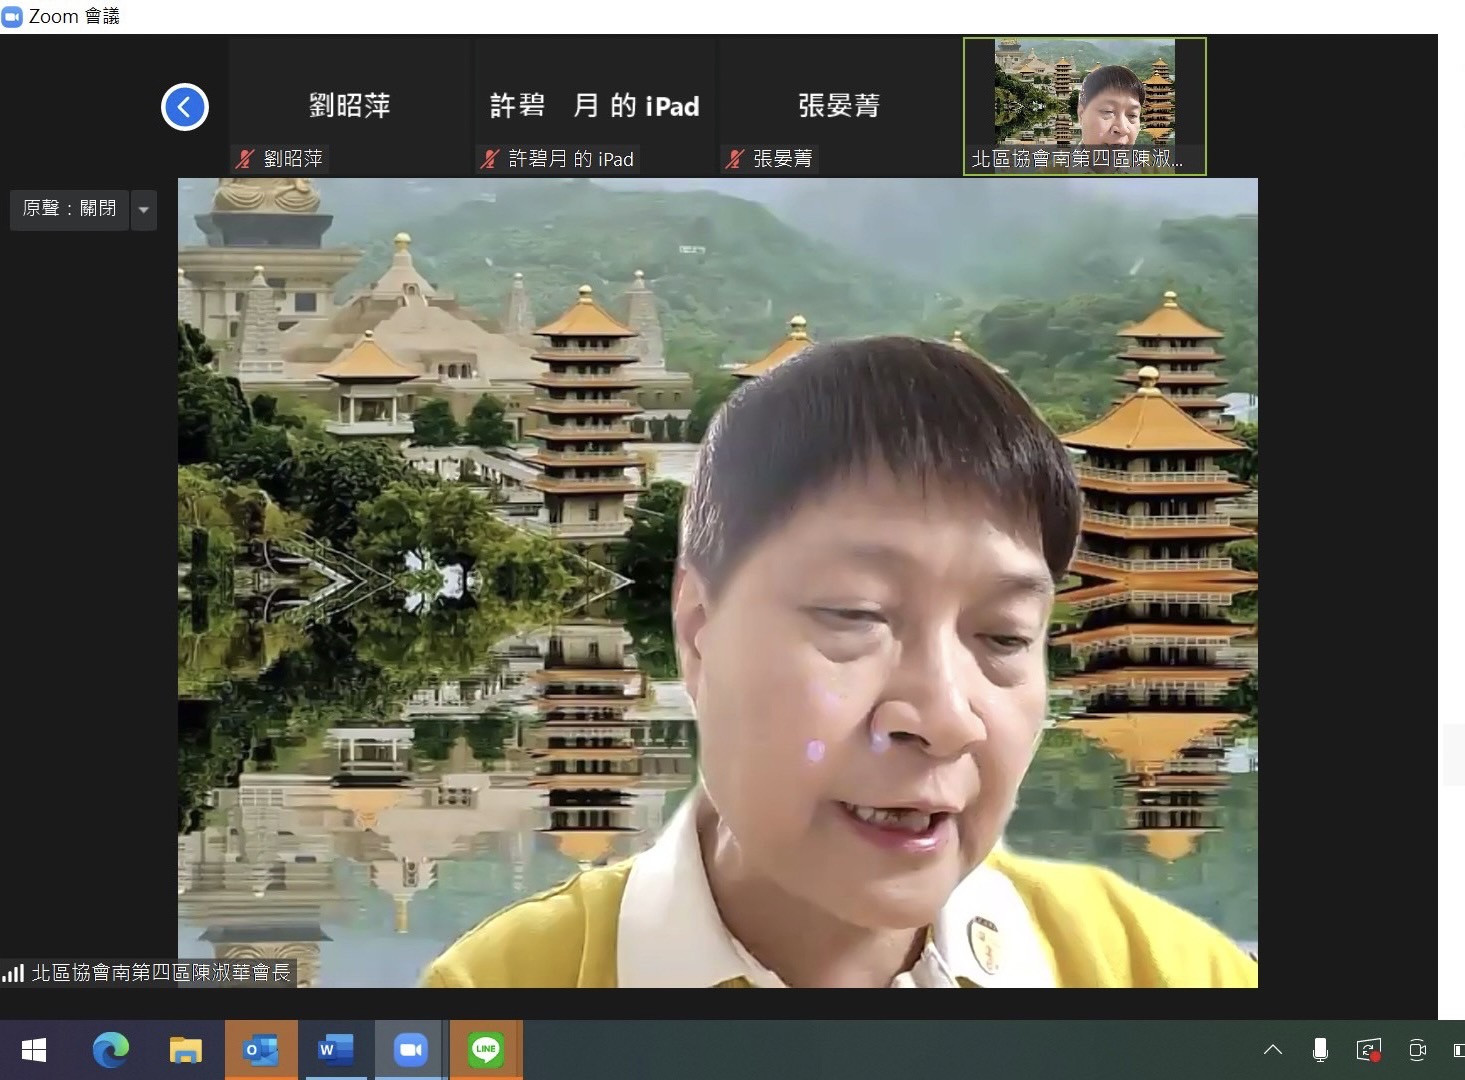Select 許碧月 的 iPad participant tile
Image resolution: width=1465 pixels, height=1080 pixels.
click(594, 105)
